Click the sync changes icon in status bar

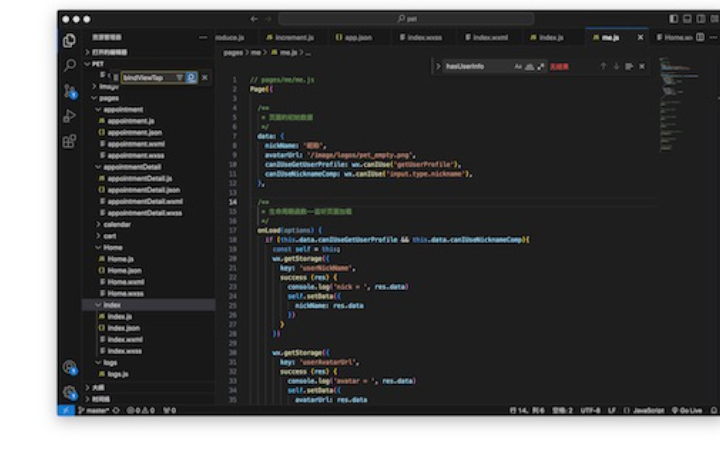tap(116, 410)
